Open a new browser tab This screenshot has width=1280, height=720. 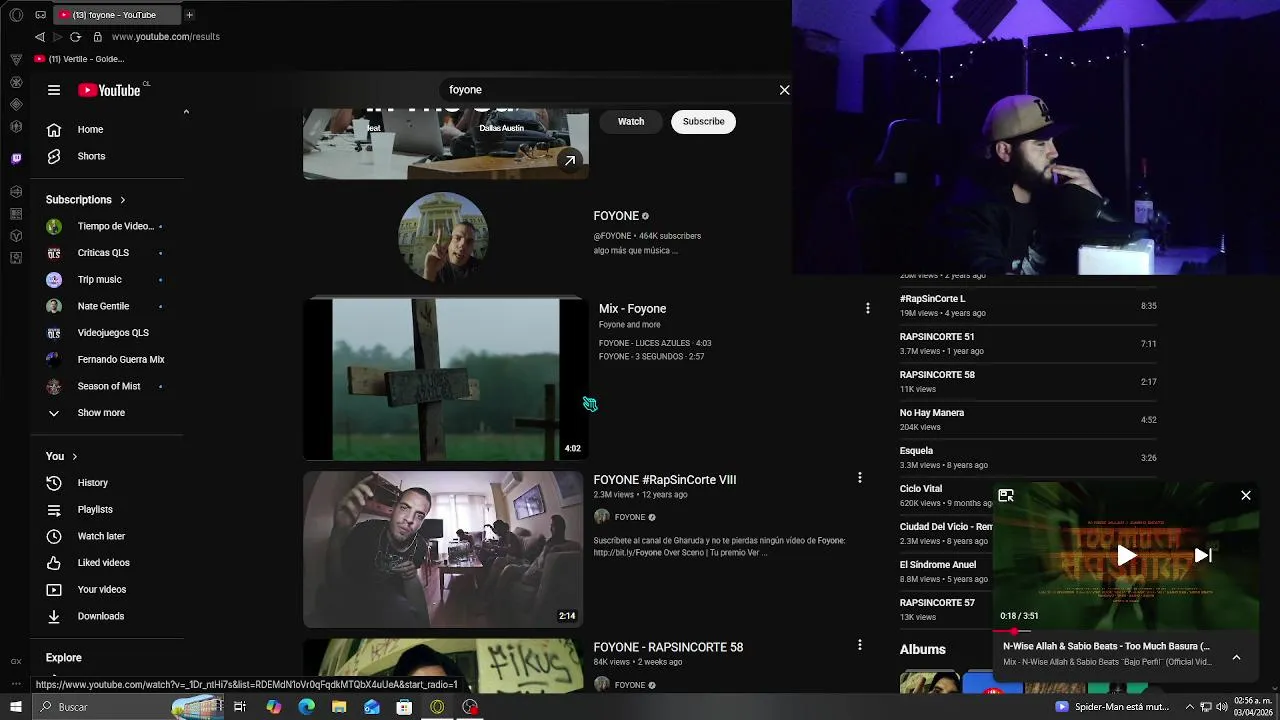[189, 15]
